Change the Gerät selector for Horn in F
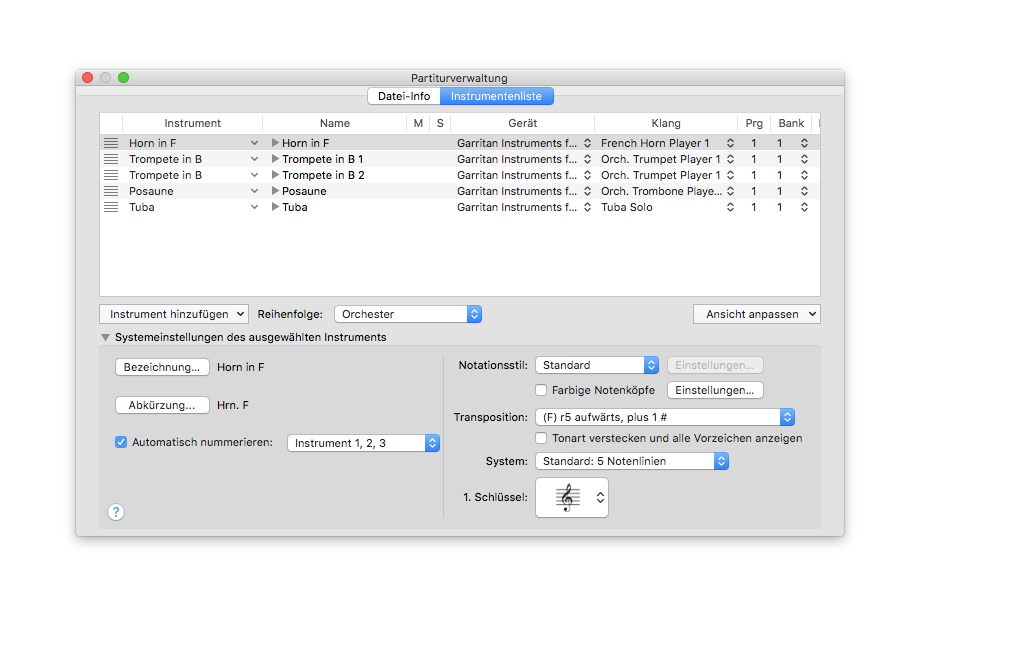 click(587, 143)
